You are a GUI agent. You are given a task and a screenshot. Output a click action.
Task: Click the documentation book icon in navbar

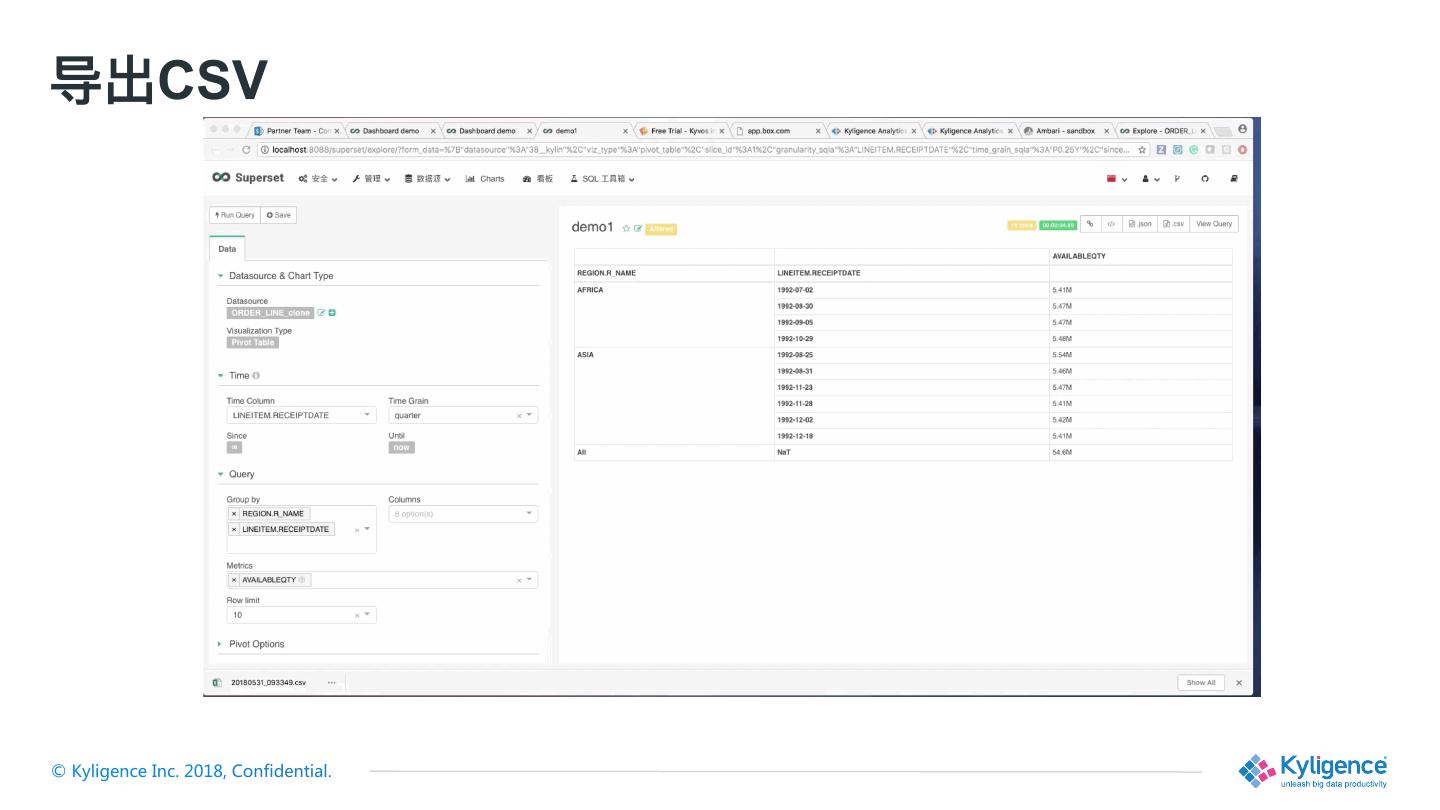point(1233,179)
